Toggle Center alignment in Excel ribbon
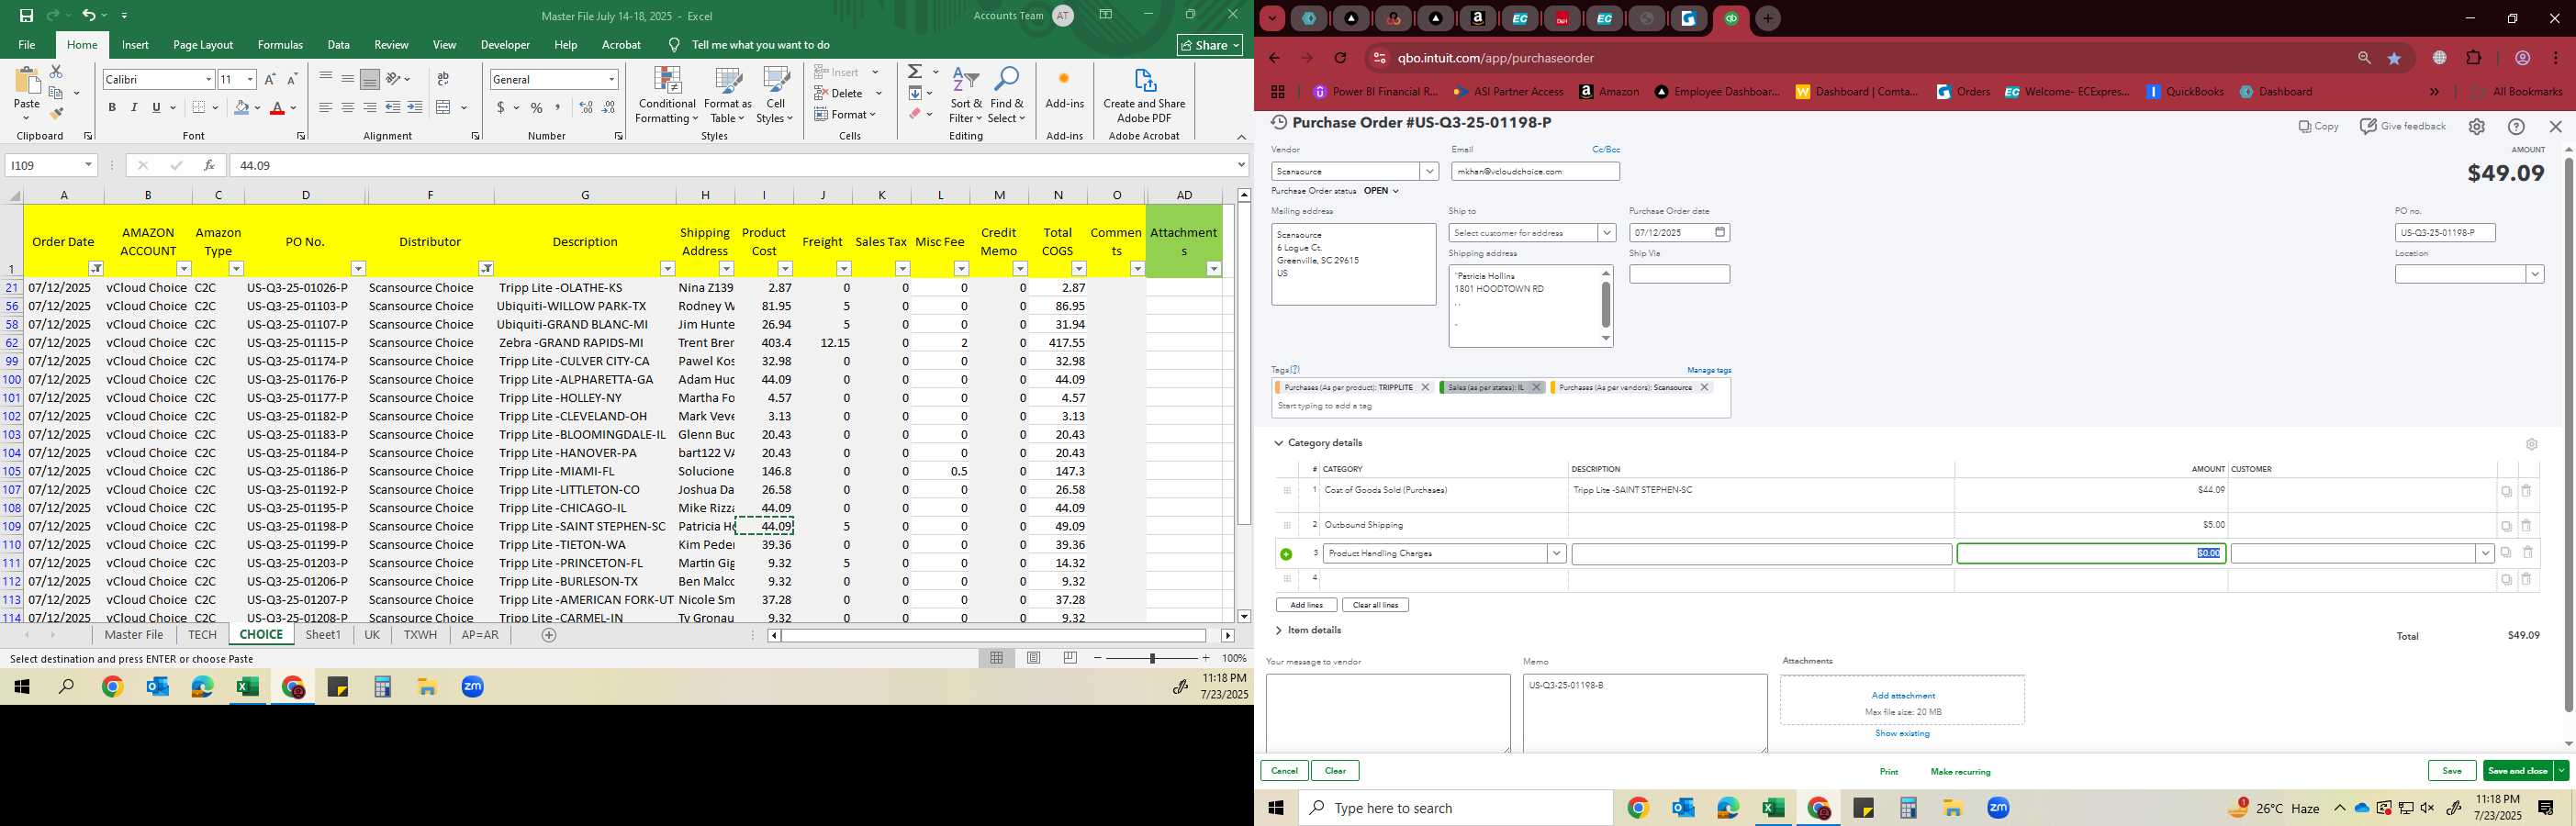2576x826 pixels. point(348,107)
